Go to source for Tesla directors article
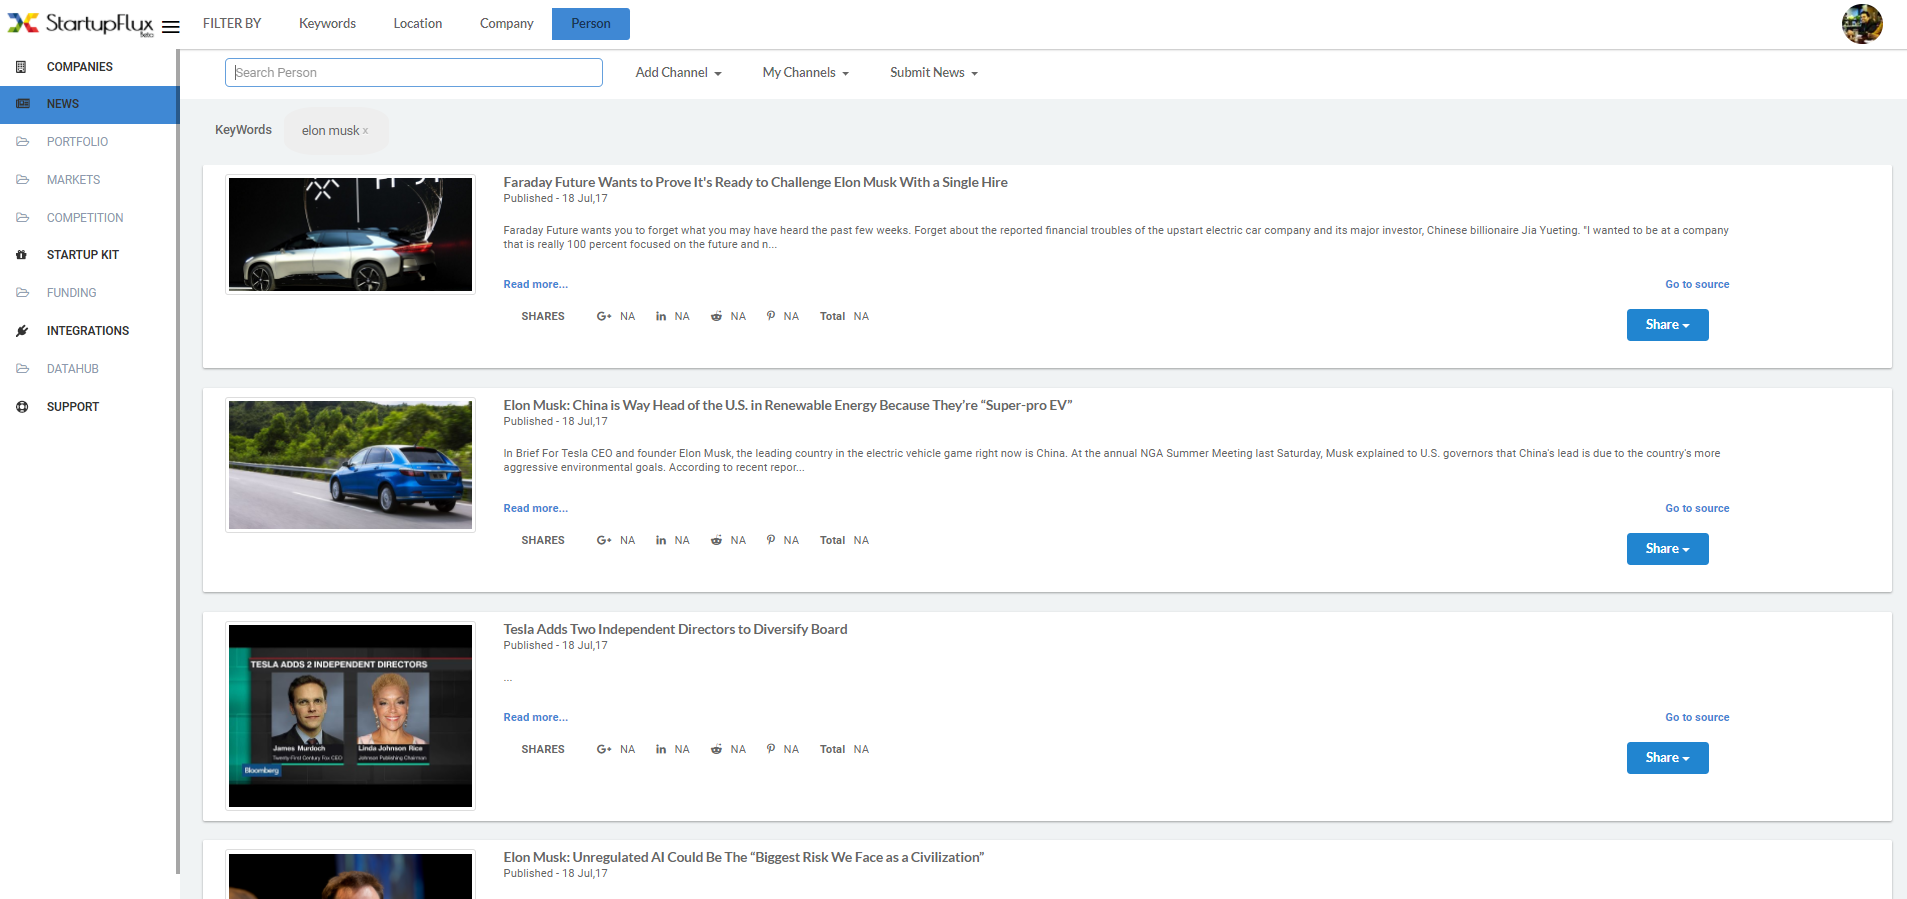This screenshot has width=1907, height=899. [x=1697, y=718]
